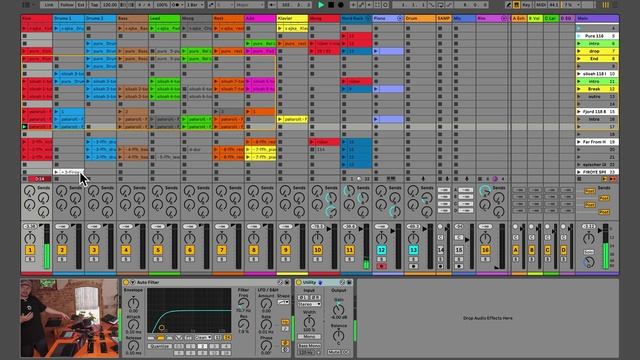This screenshot has height=360, width=640.
Task: Launch the Far From H scene
Action: [579, 142]
